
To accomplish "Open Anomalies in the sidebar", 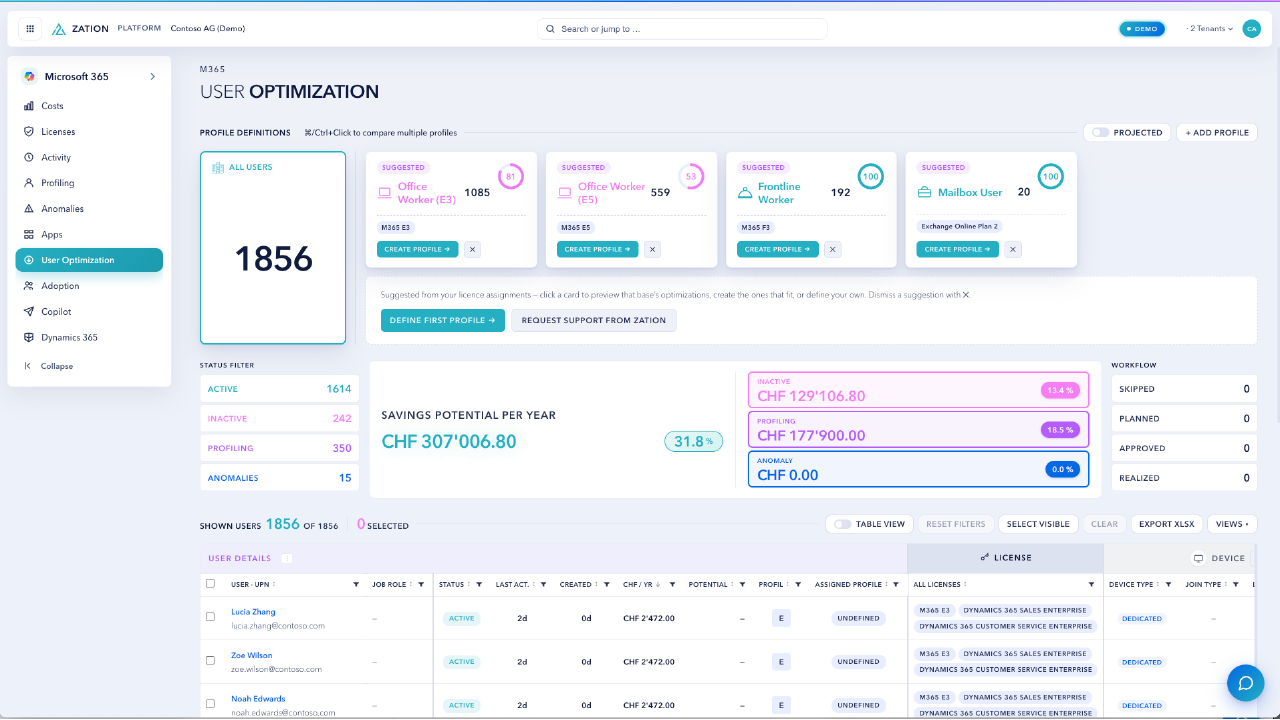I will click(x=89, y=209).
